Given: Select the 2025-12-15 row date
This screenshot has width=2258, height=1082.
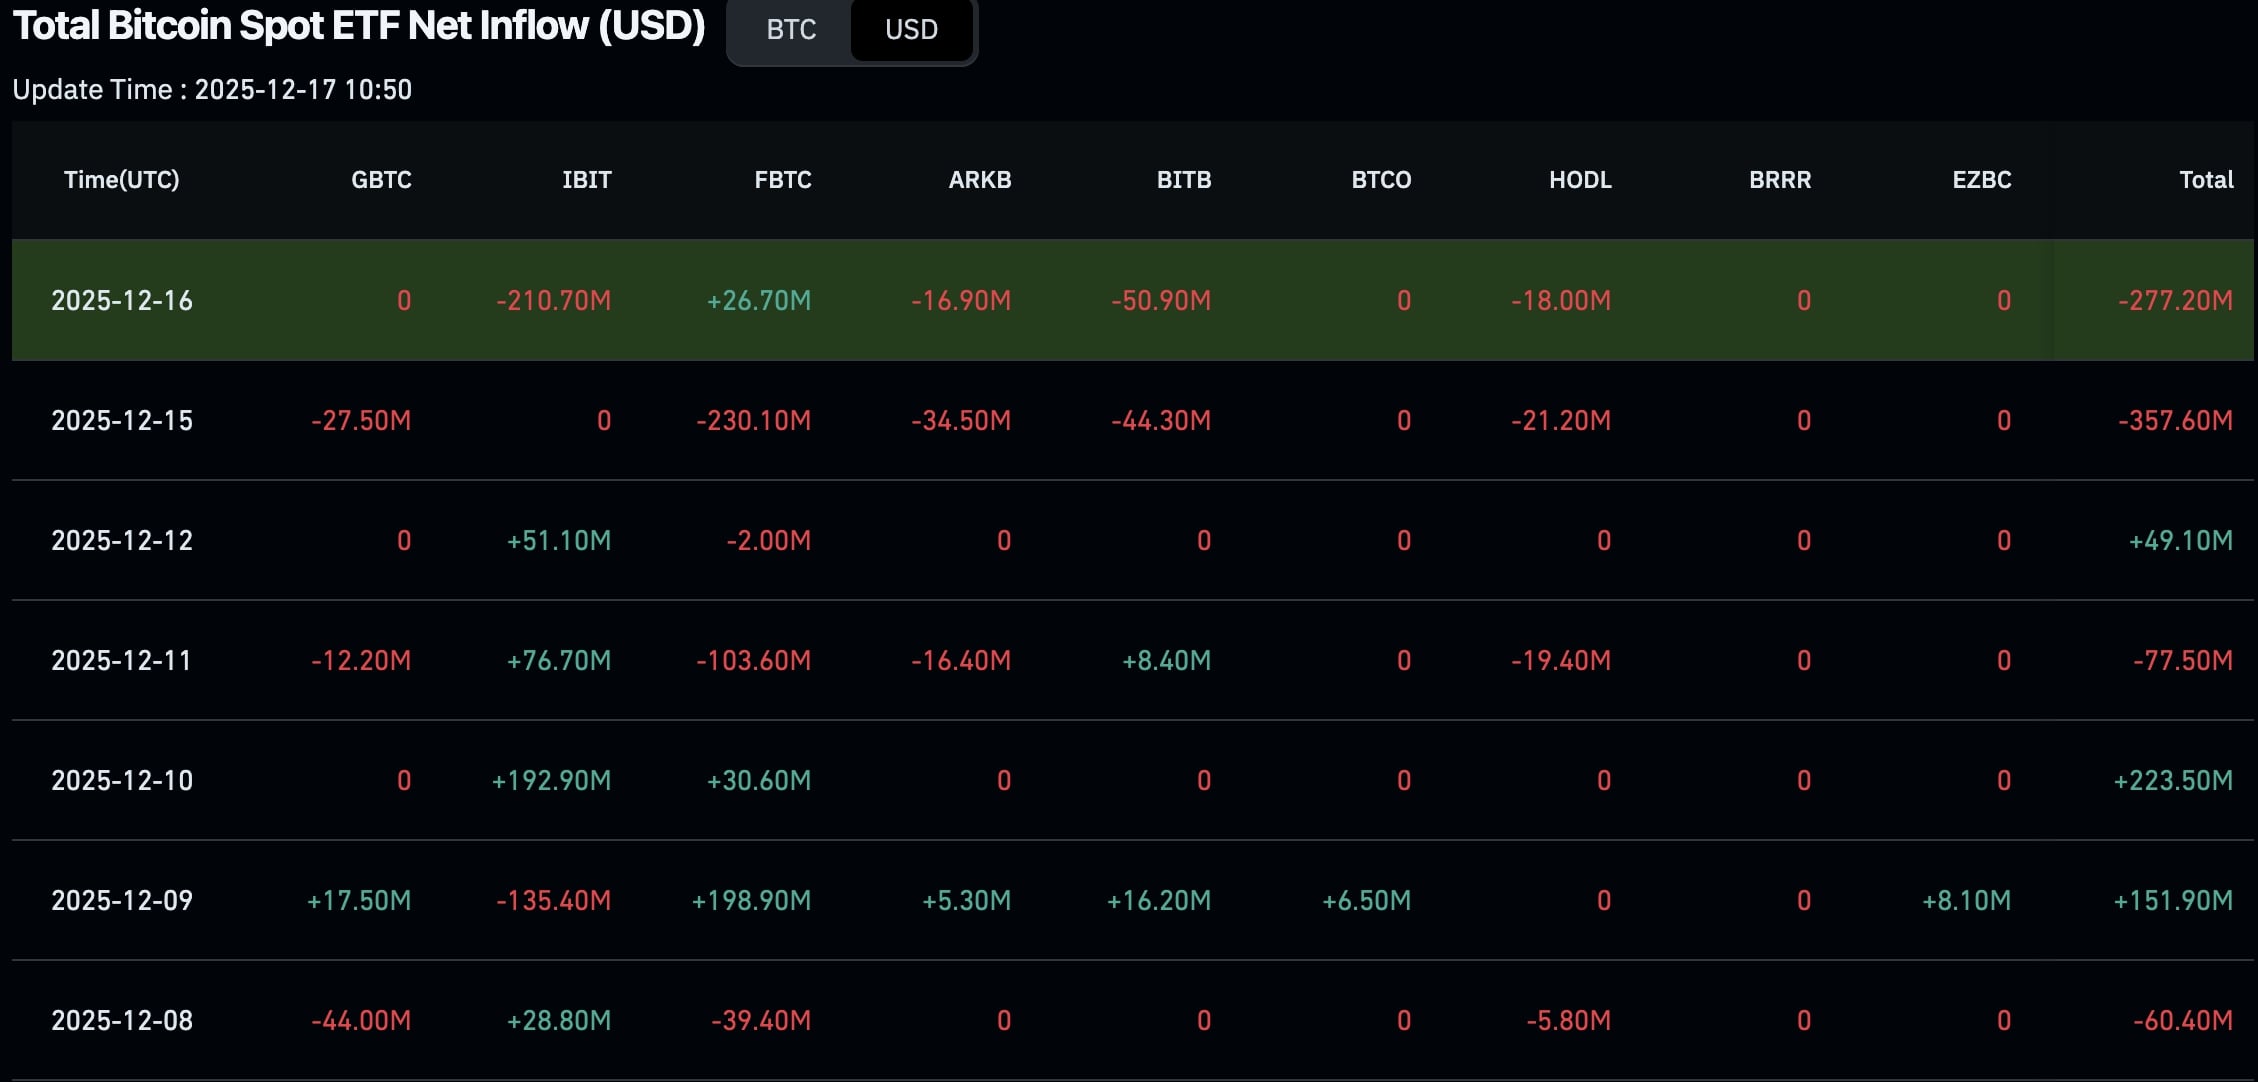Looking at the screenshot, I should [122, 421].
